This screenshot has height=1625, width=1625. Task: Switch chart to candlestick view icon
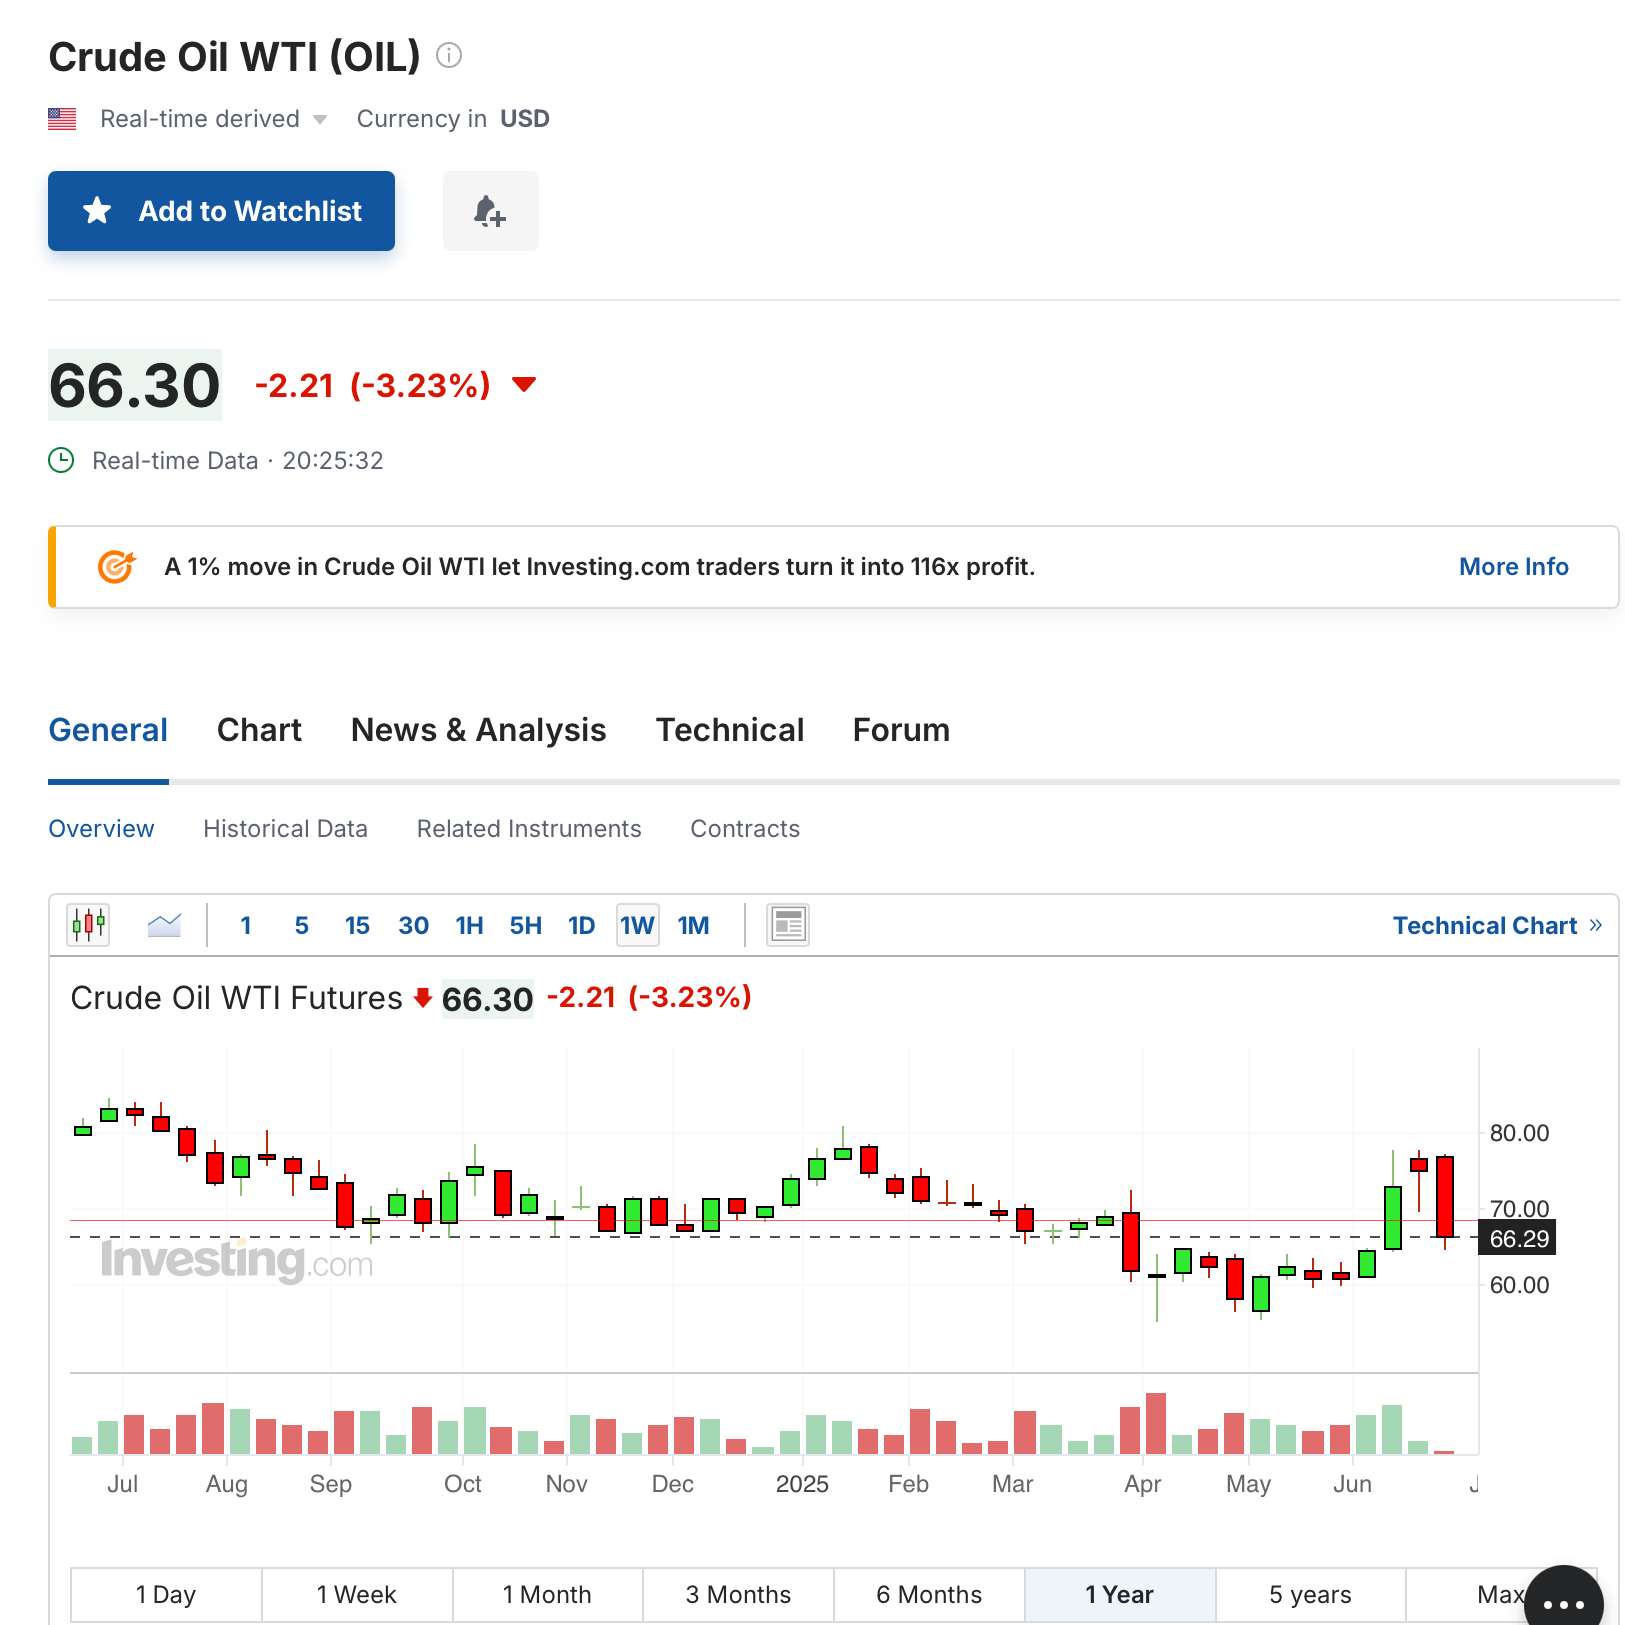(x=88, y=925)
